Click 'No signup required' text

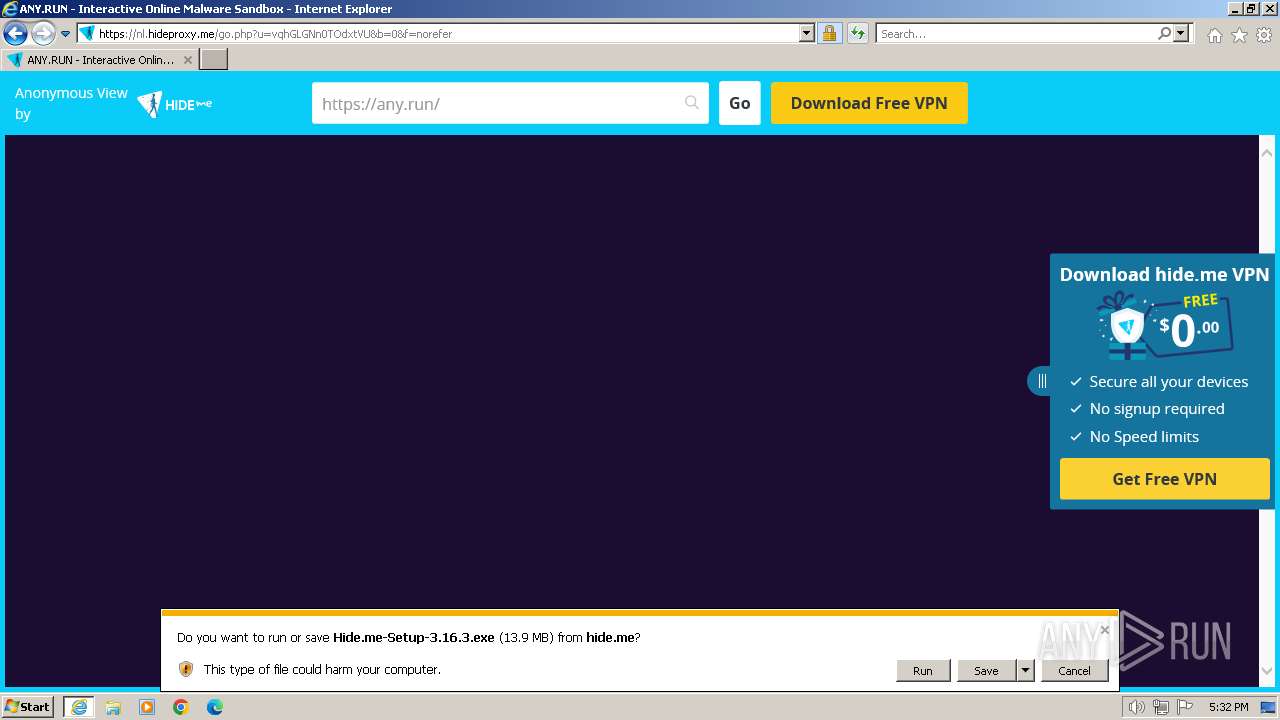click(1157, 409)
